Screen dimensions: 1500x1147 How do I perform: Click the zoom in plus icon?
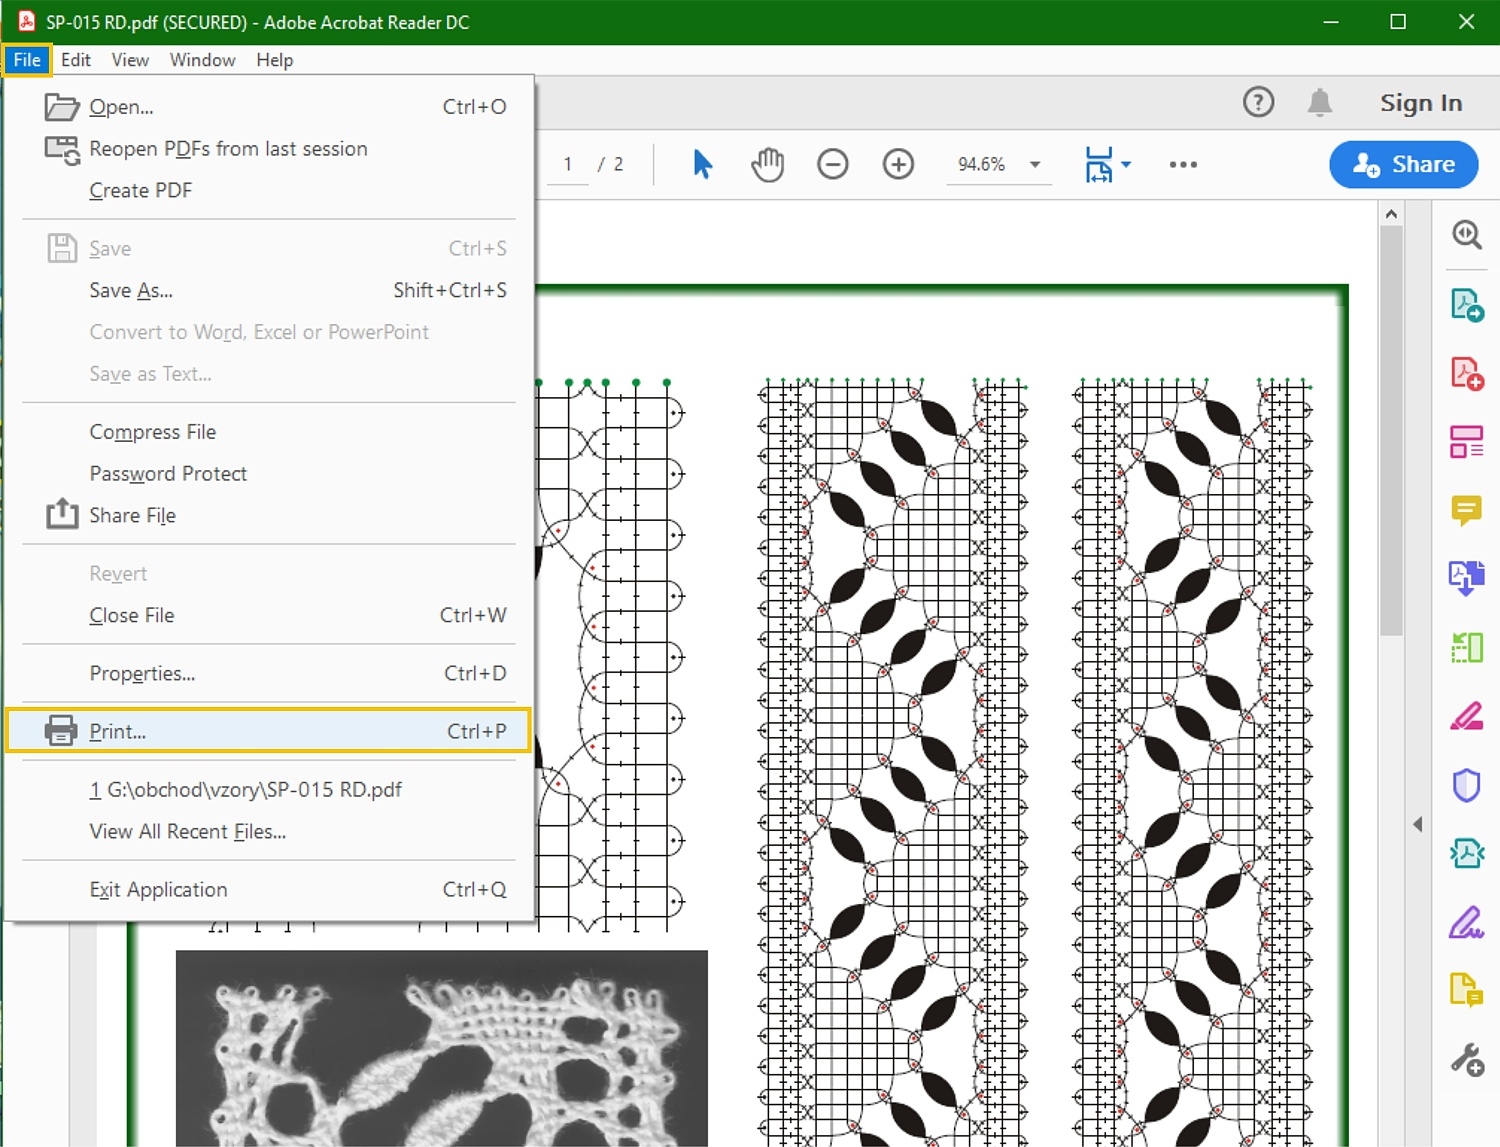coord(898,164)
